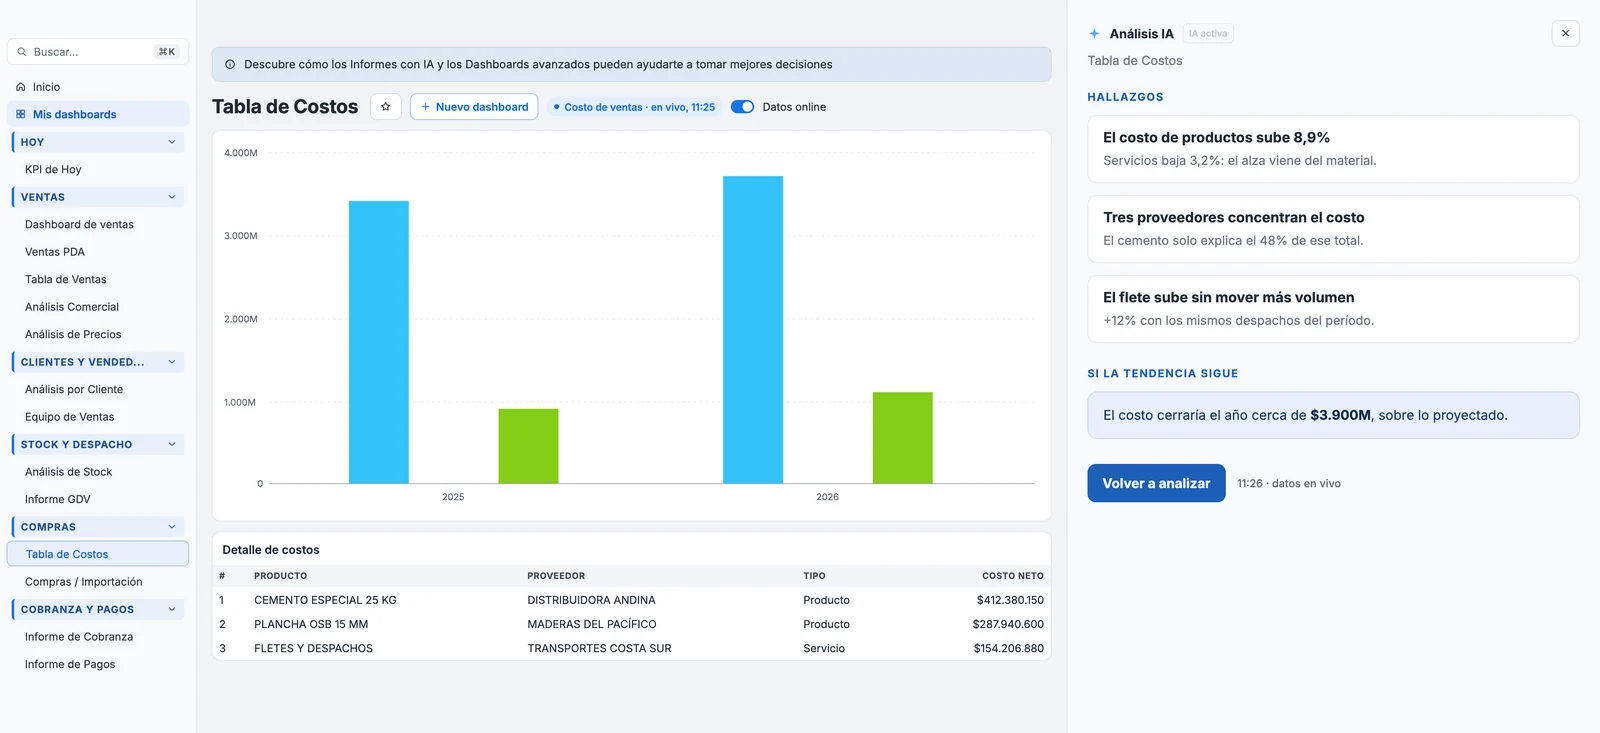Collapse the STOCK Y DESPACHO section
This screenshot has height=733, width=1600.
point(172,444)
